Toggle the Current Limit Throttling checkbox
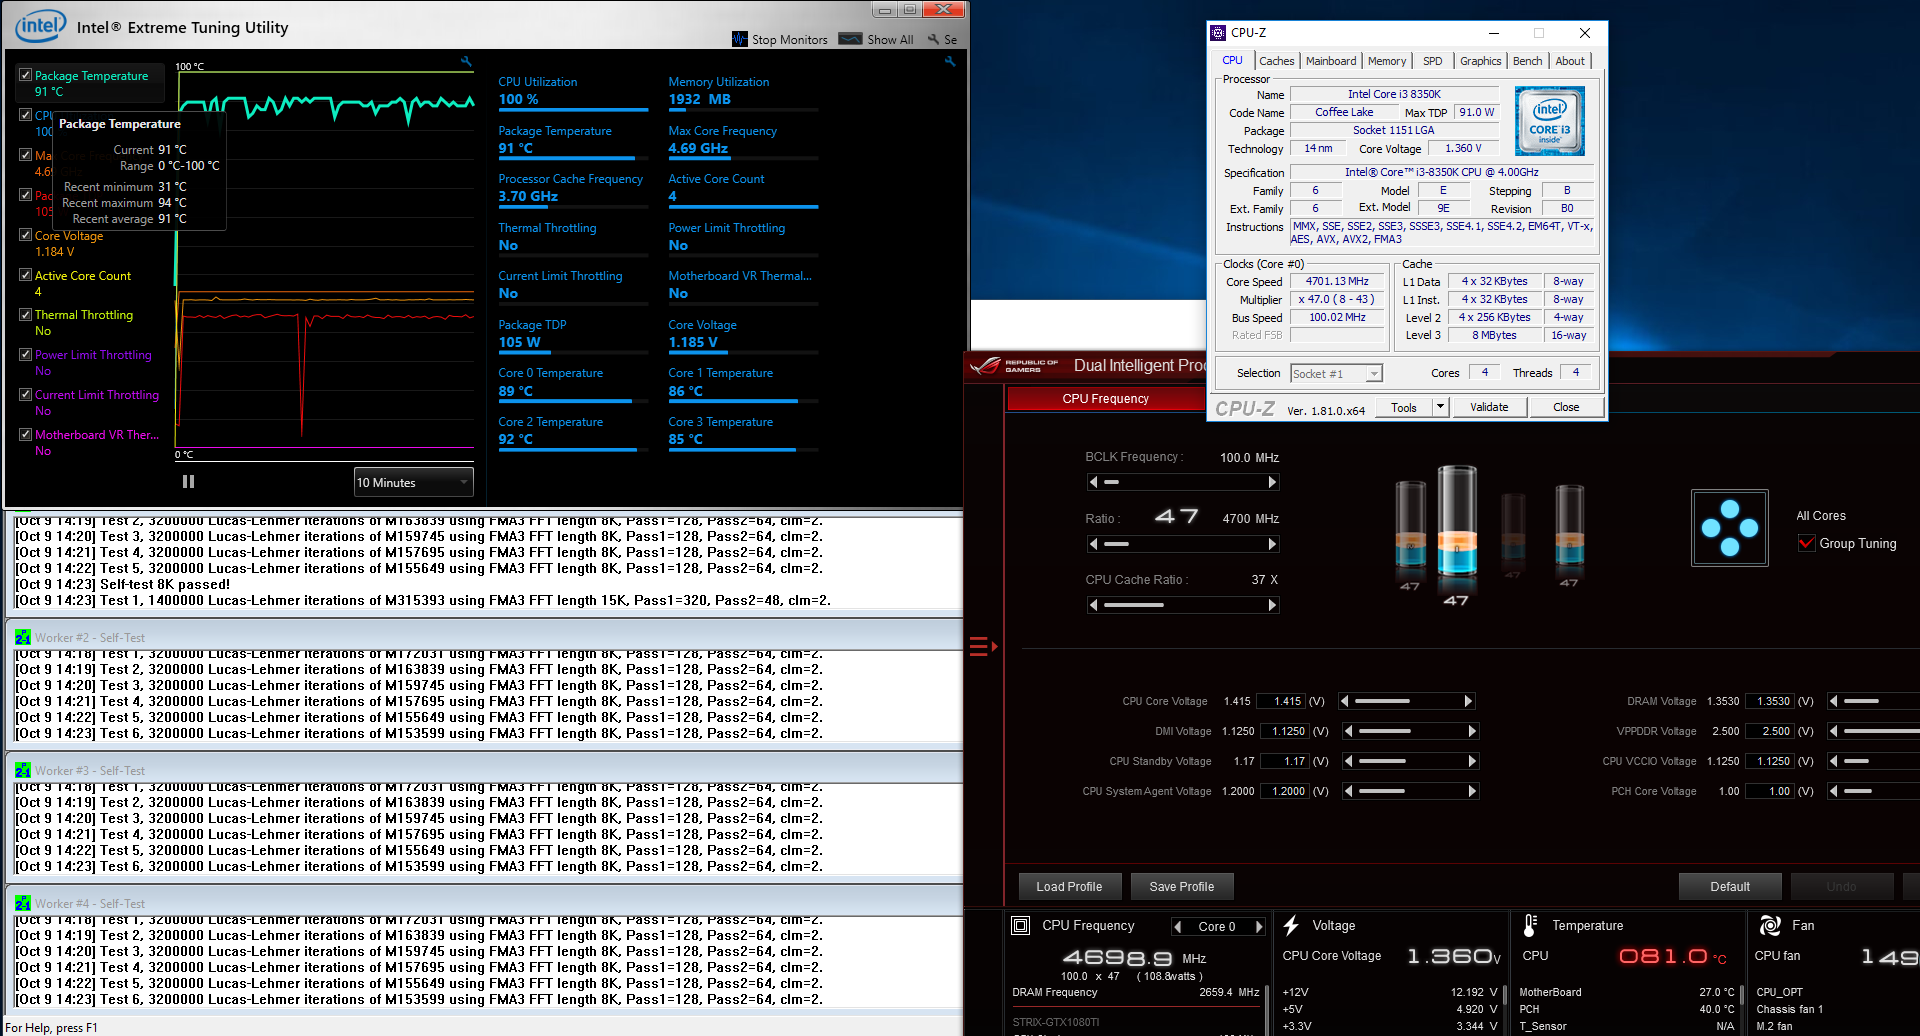Screen dimensions: 1920x1036 click(x=26, y=394)
